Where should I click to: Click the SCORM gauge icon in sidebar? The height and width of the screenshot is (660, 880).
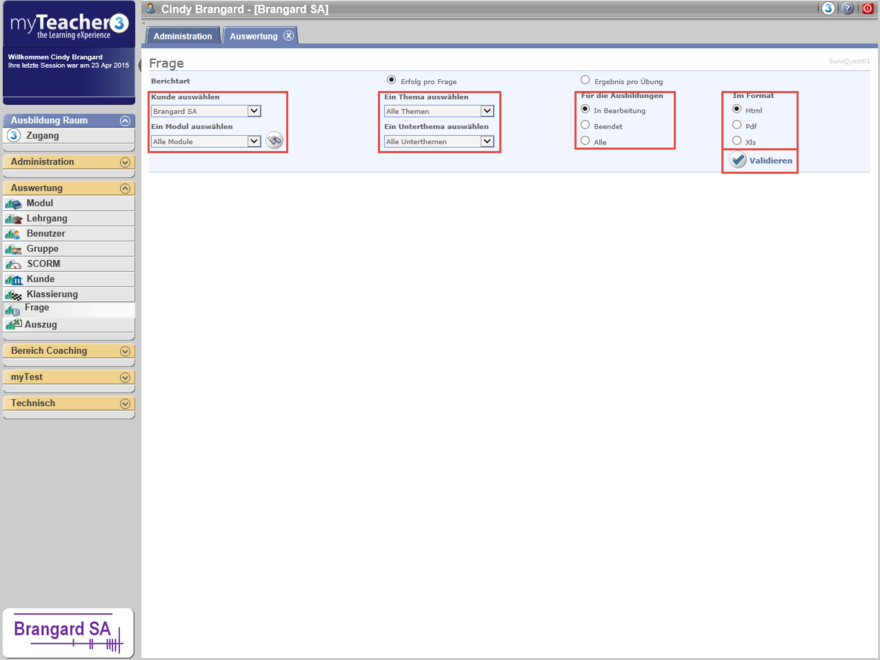(x=13, y=264)
